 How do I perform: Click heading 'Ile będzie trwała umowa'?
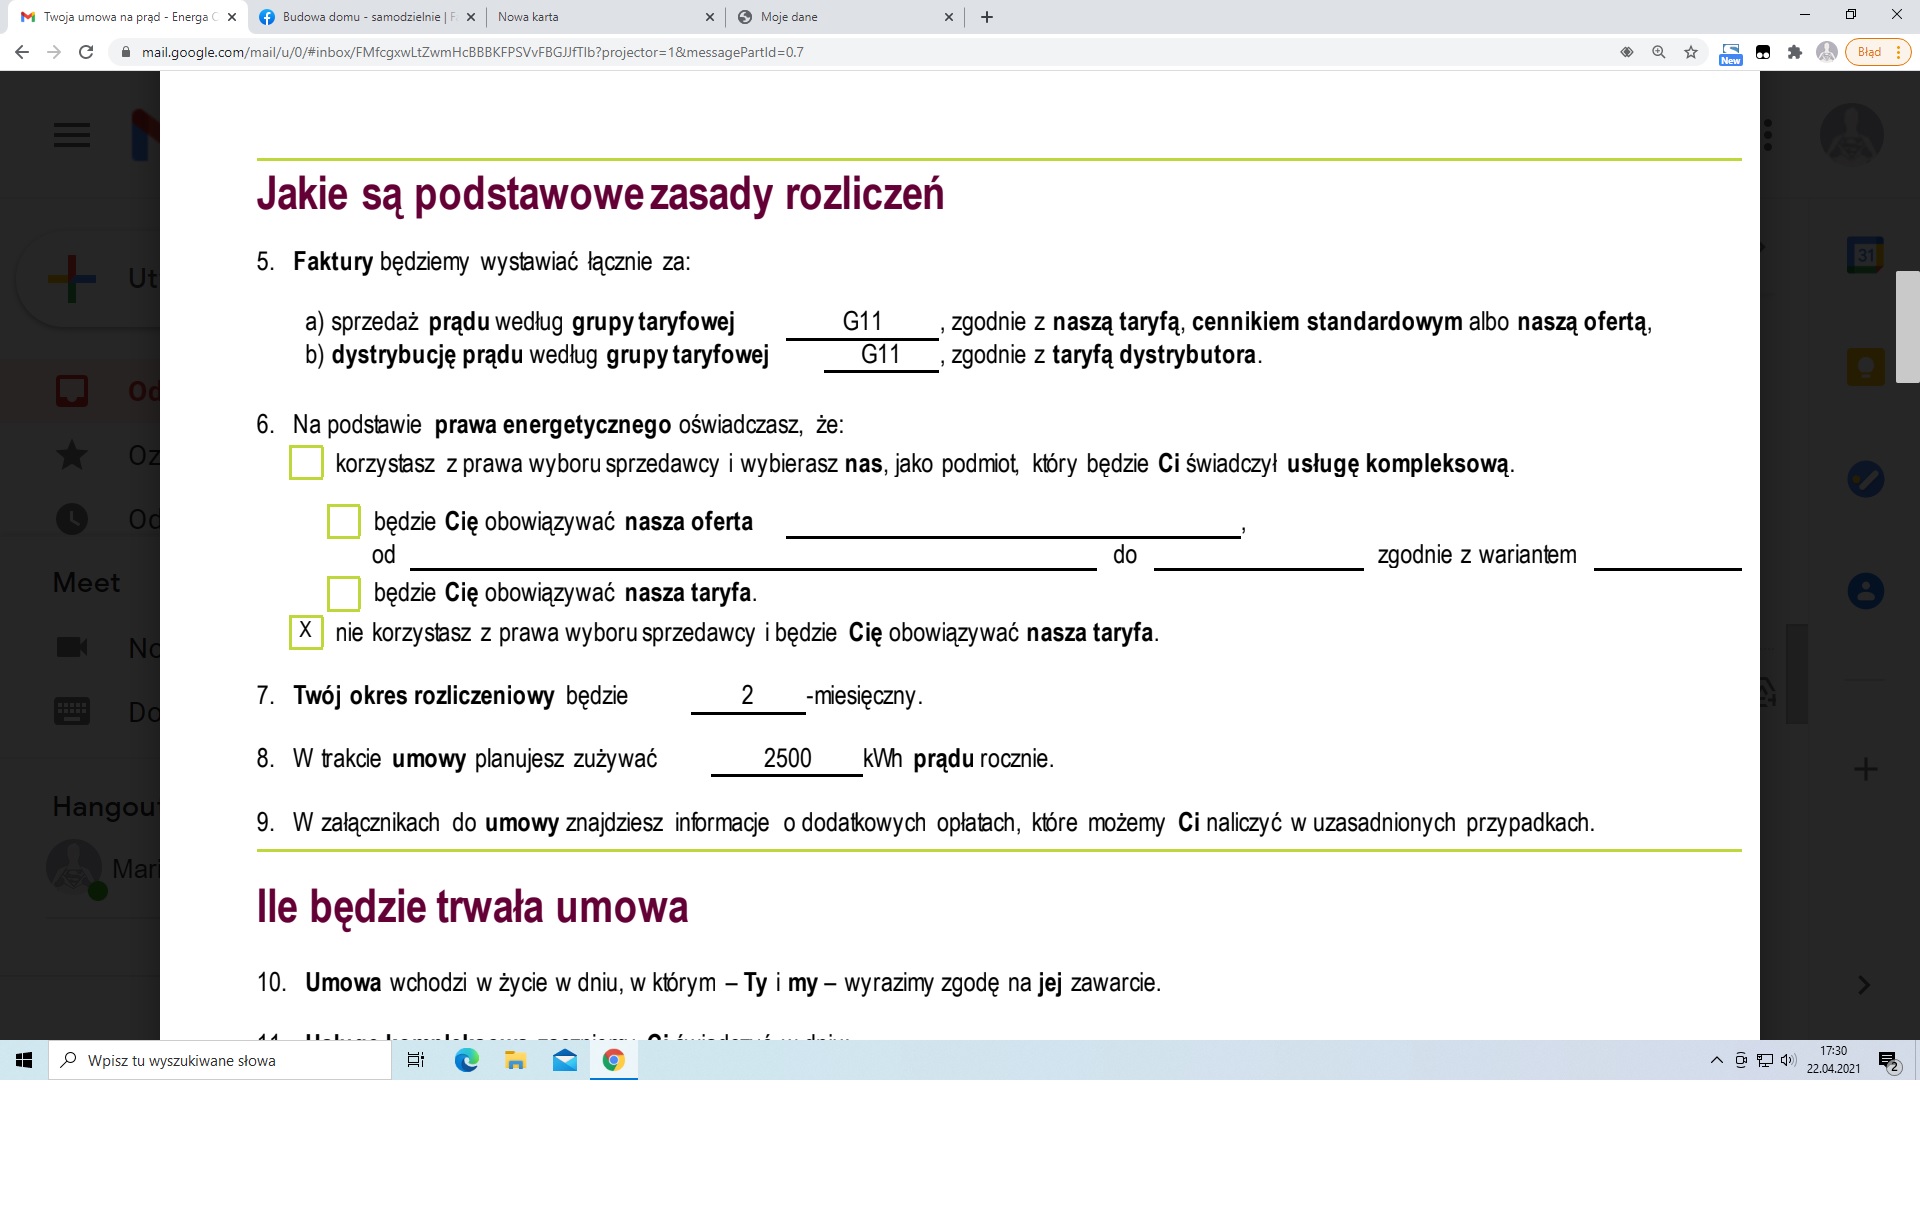click(472, 907)
